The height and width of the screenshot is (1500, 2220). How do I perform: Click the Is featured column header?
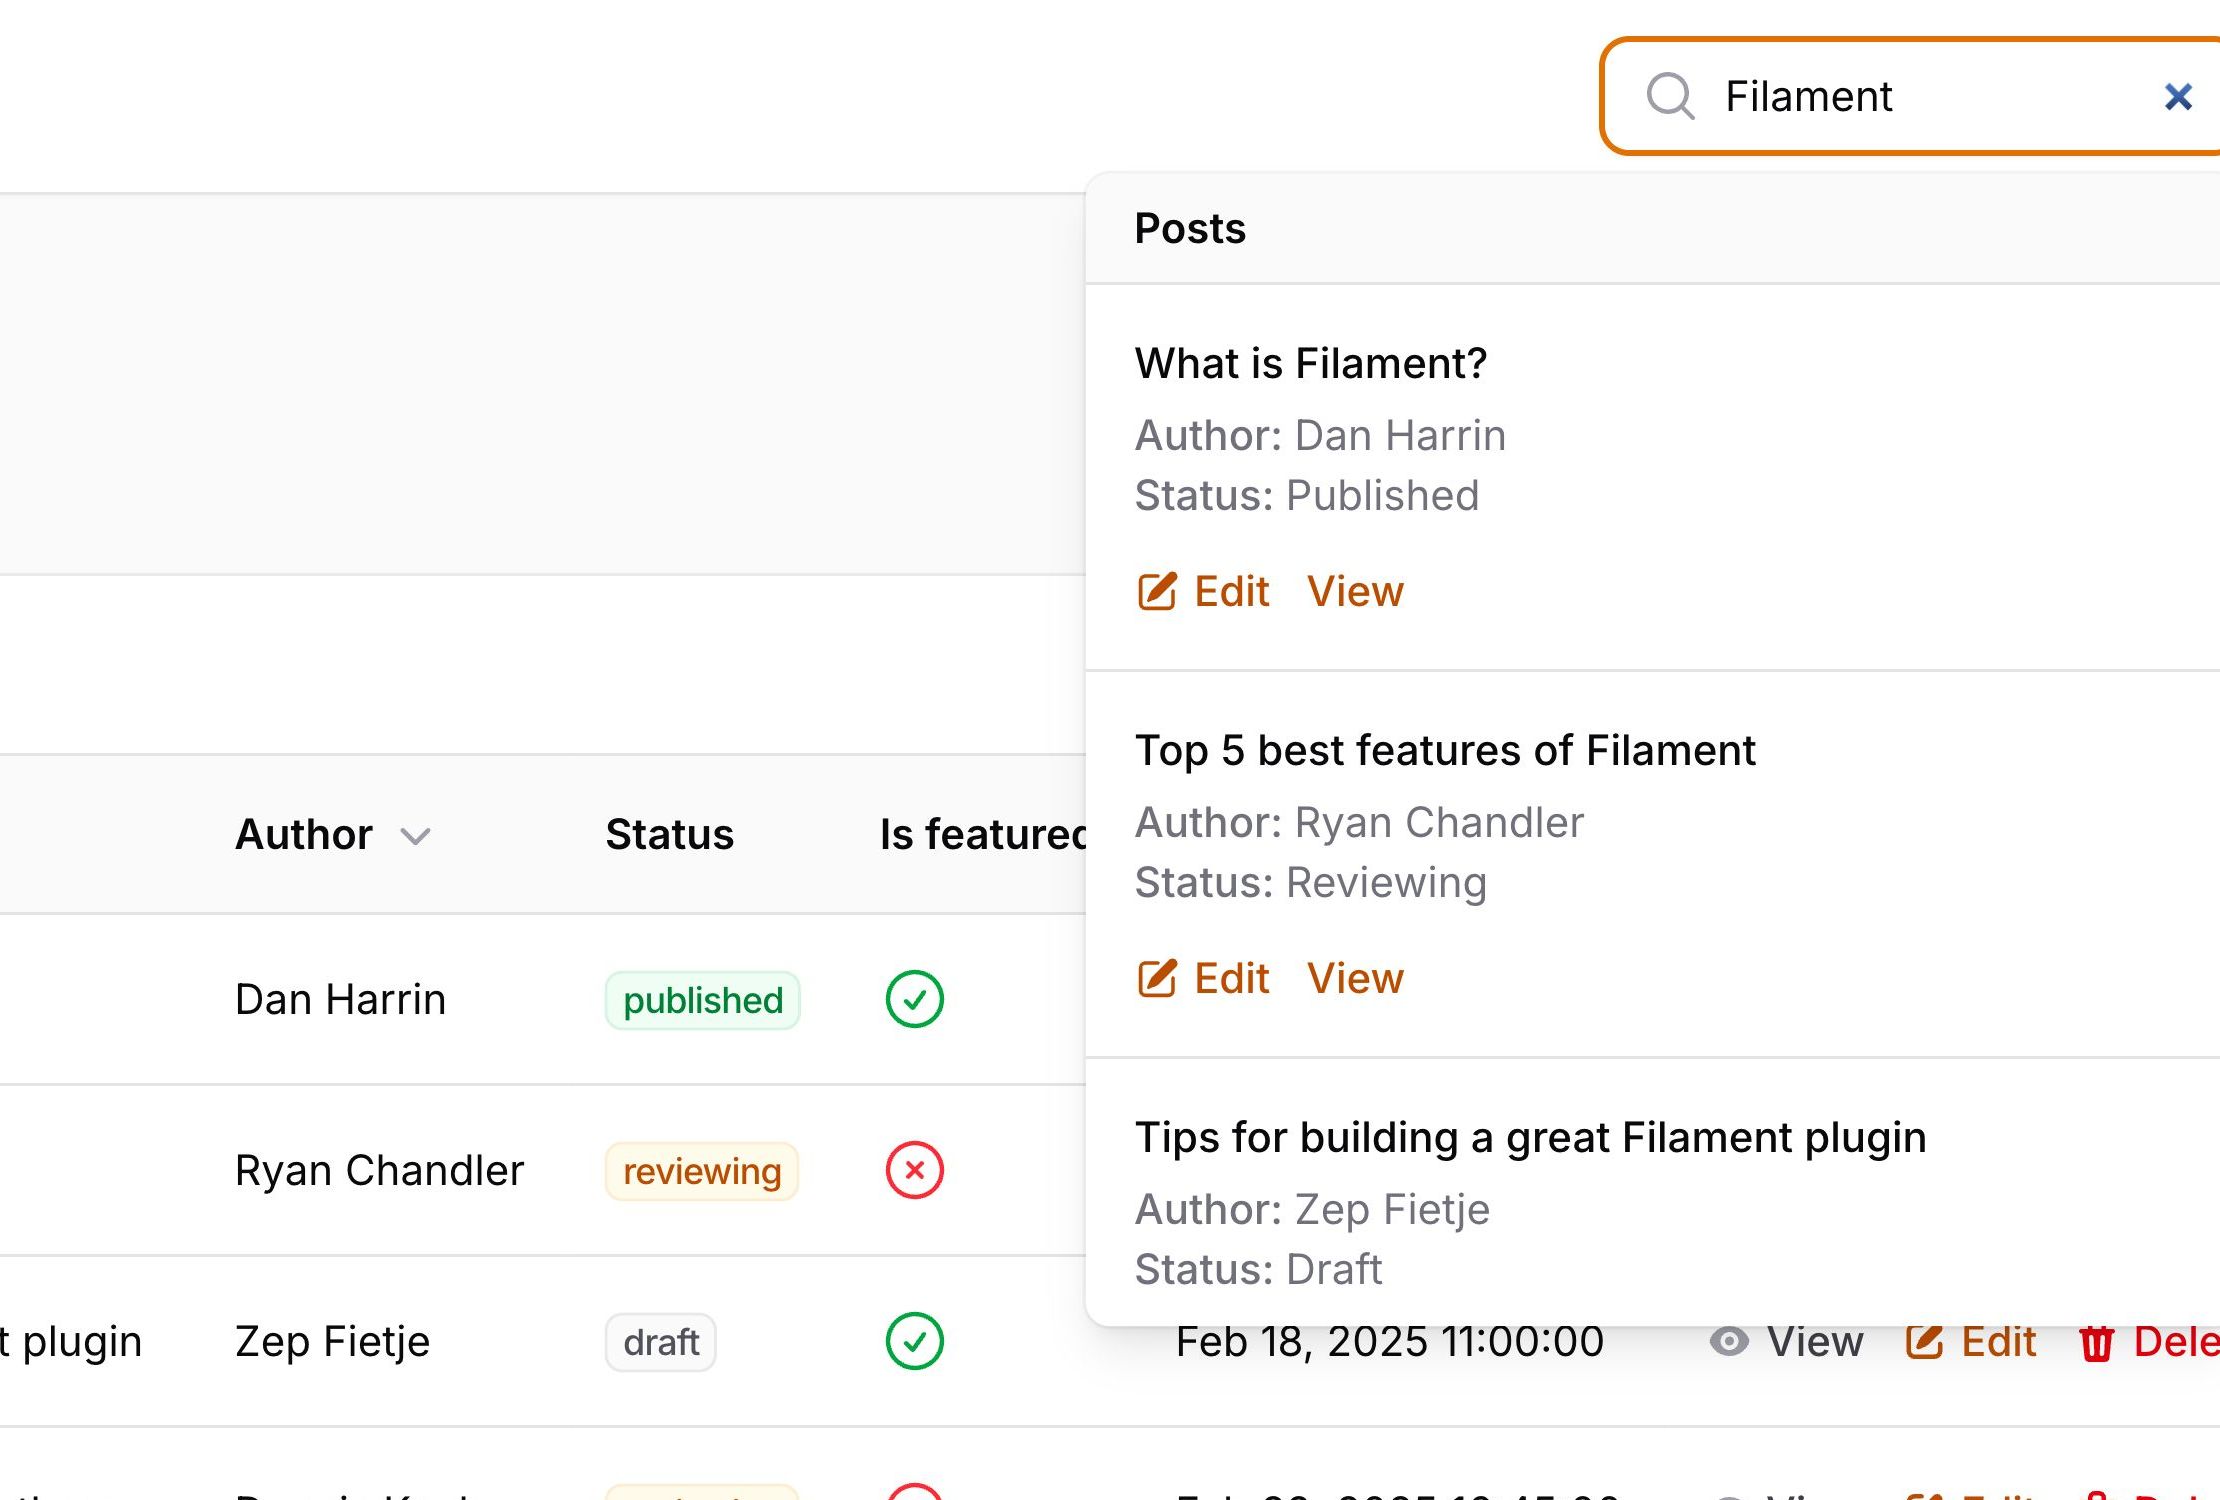point(983,834)
